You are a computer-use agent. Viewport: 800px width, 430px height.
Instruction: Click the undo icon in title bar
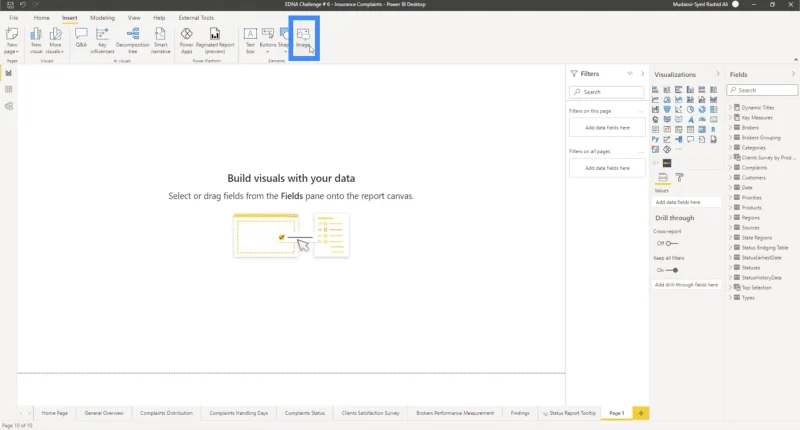(x=22, y=5)
